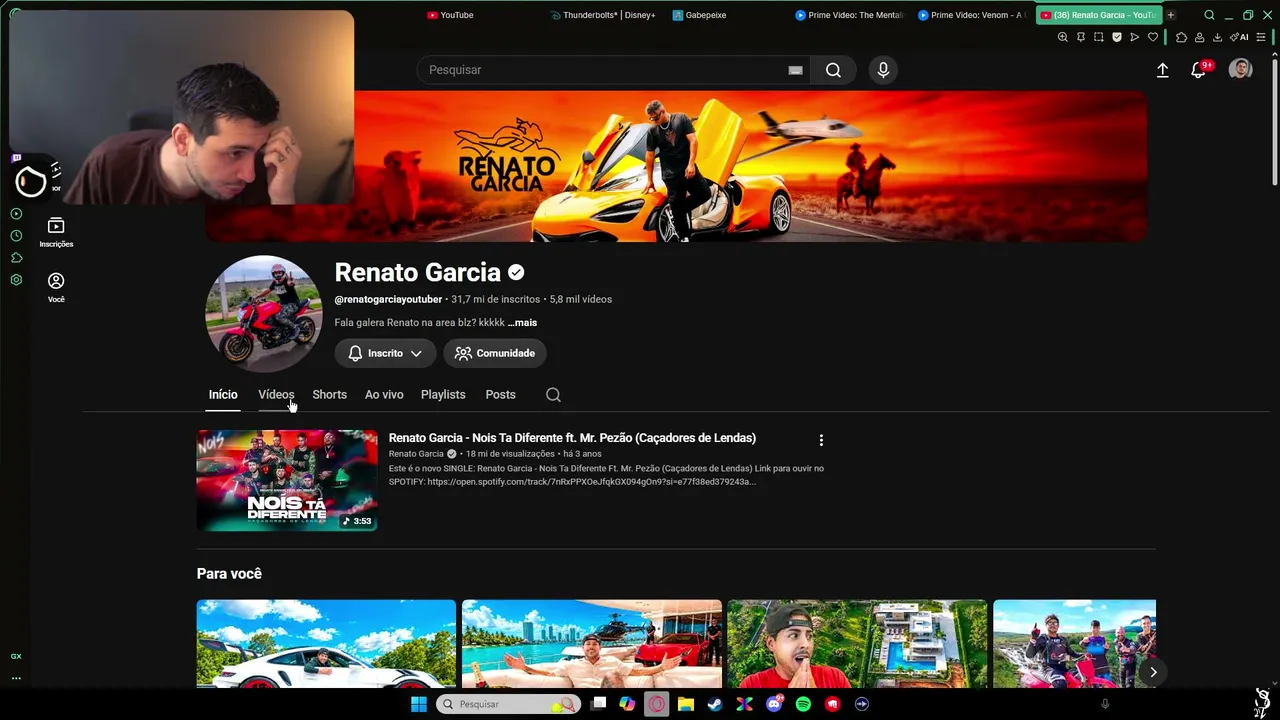Open the Posts tab

500,395
